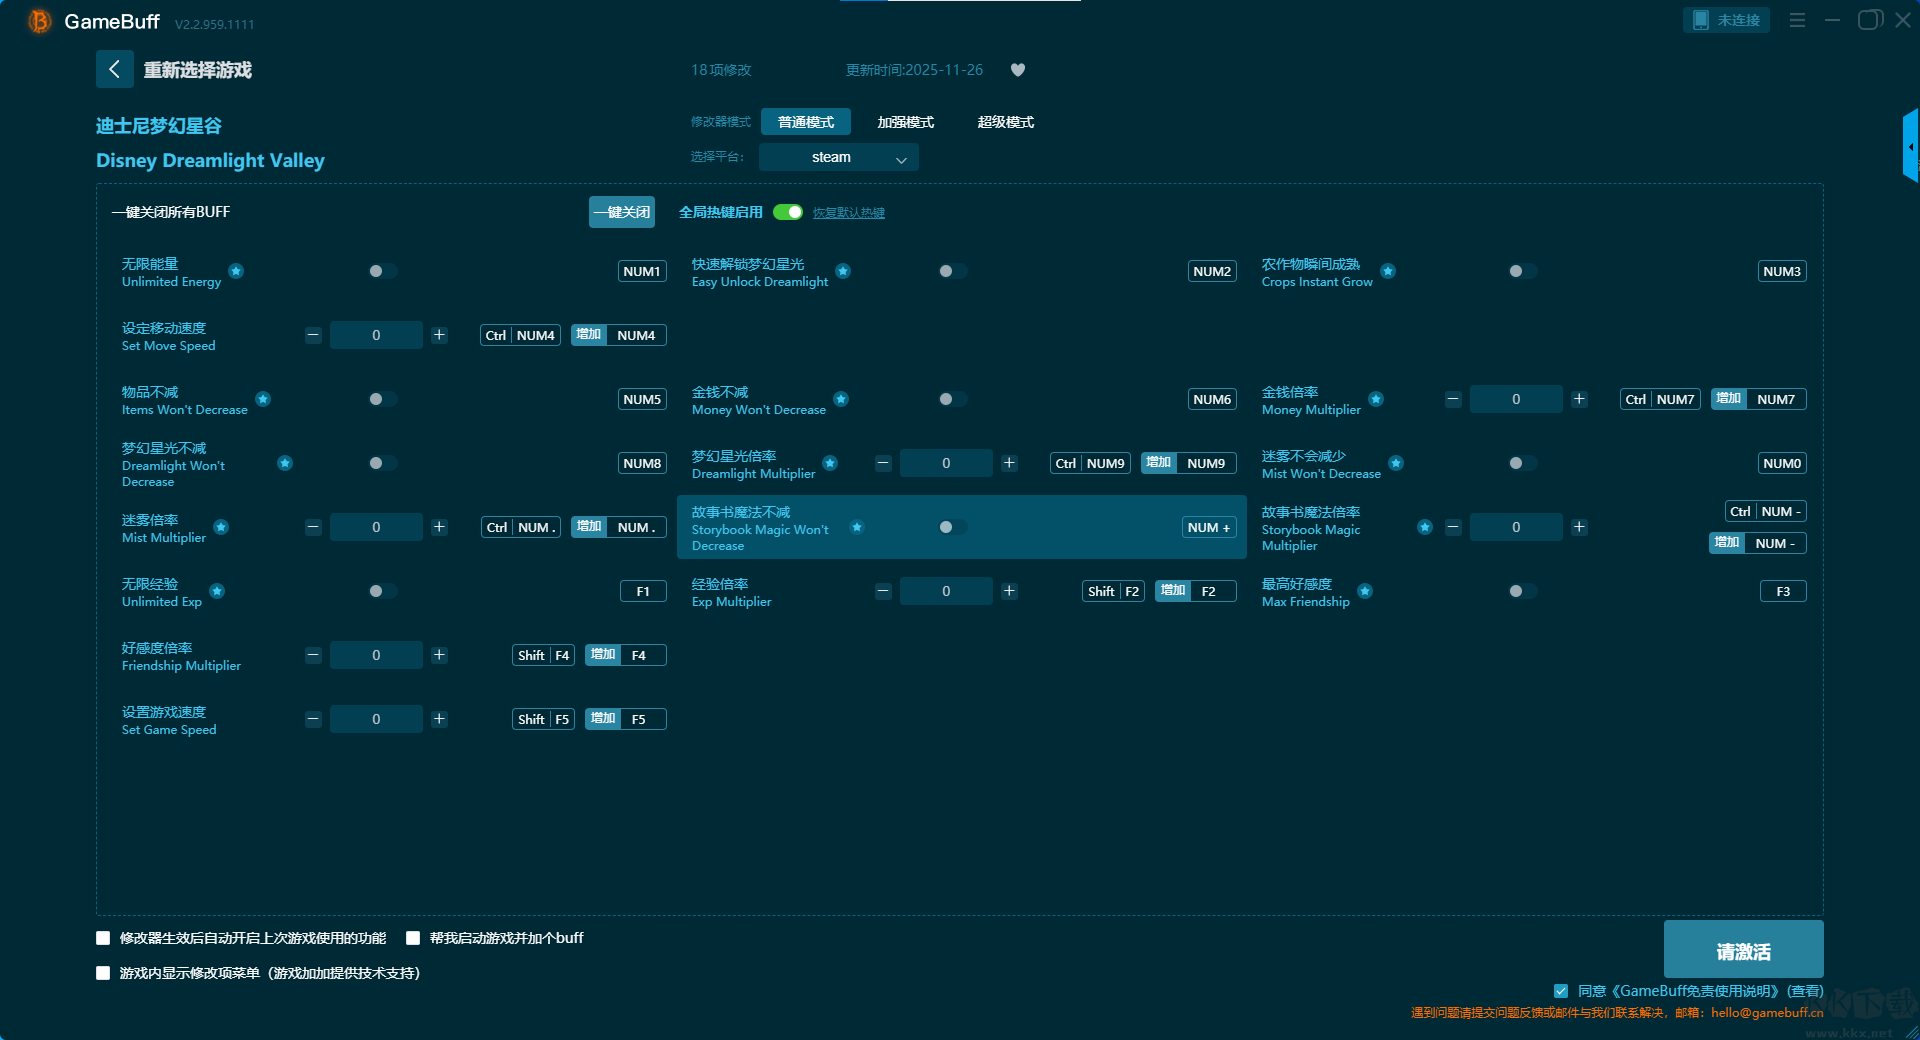Click the restore default hotkeys link
The height and width of the screenshot is (1040, 1920).
click(x=849, y=213)
